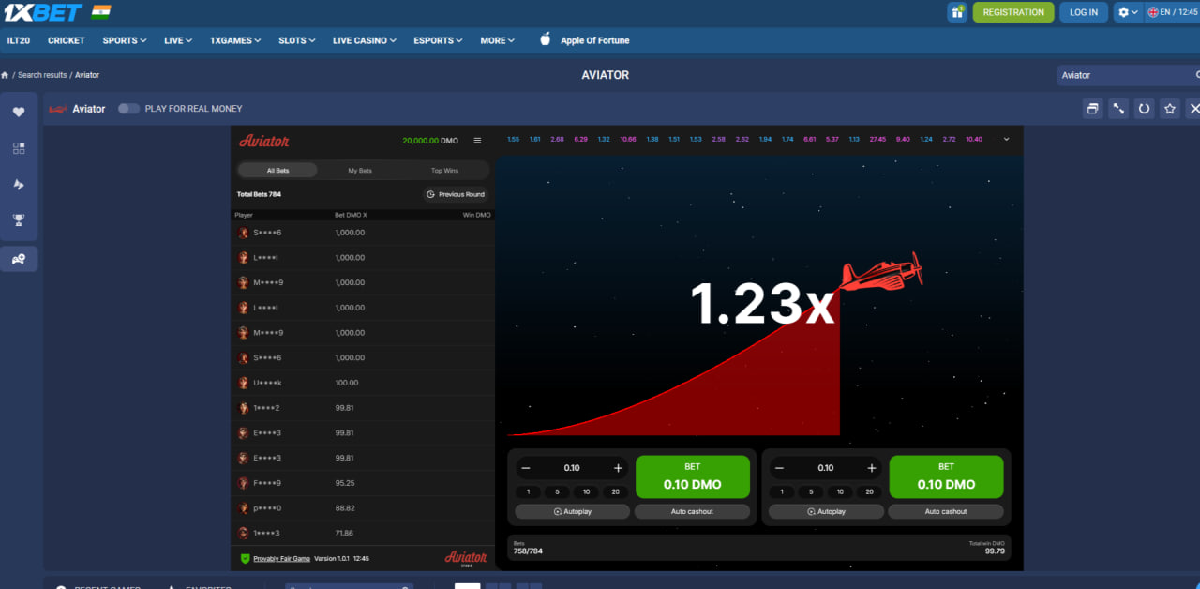Open favorites heart in left sidebar
The image size is (1200, 589).
(x=18, y=112)
